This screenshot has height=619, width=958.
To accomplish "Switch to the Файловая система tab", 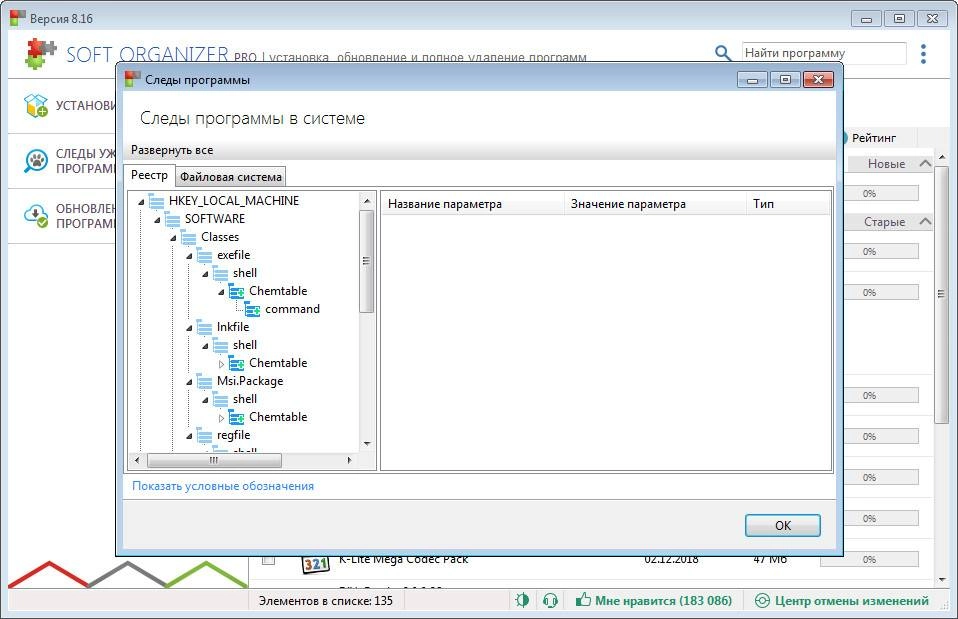I will click(231, 177).
